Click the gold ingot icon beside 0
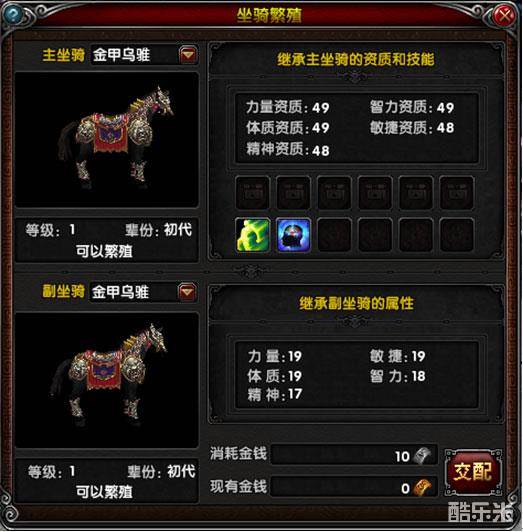This screenshot has height=532, width=523. pos(423,488)
